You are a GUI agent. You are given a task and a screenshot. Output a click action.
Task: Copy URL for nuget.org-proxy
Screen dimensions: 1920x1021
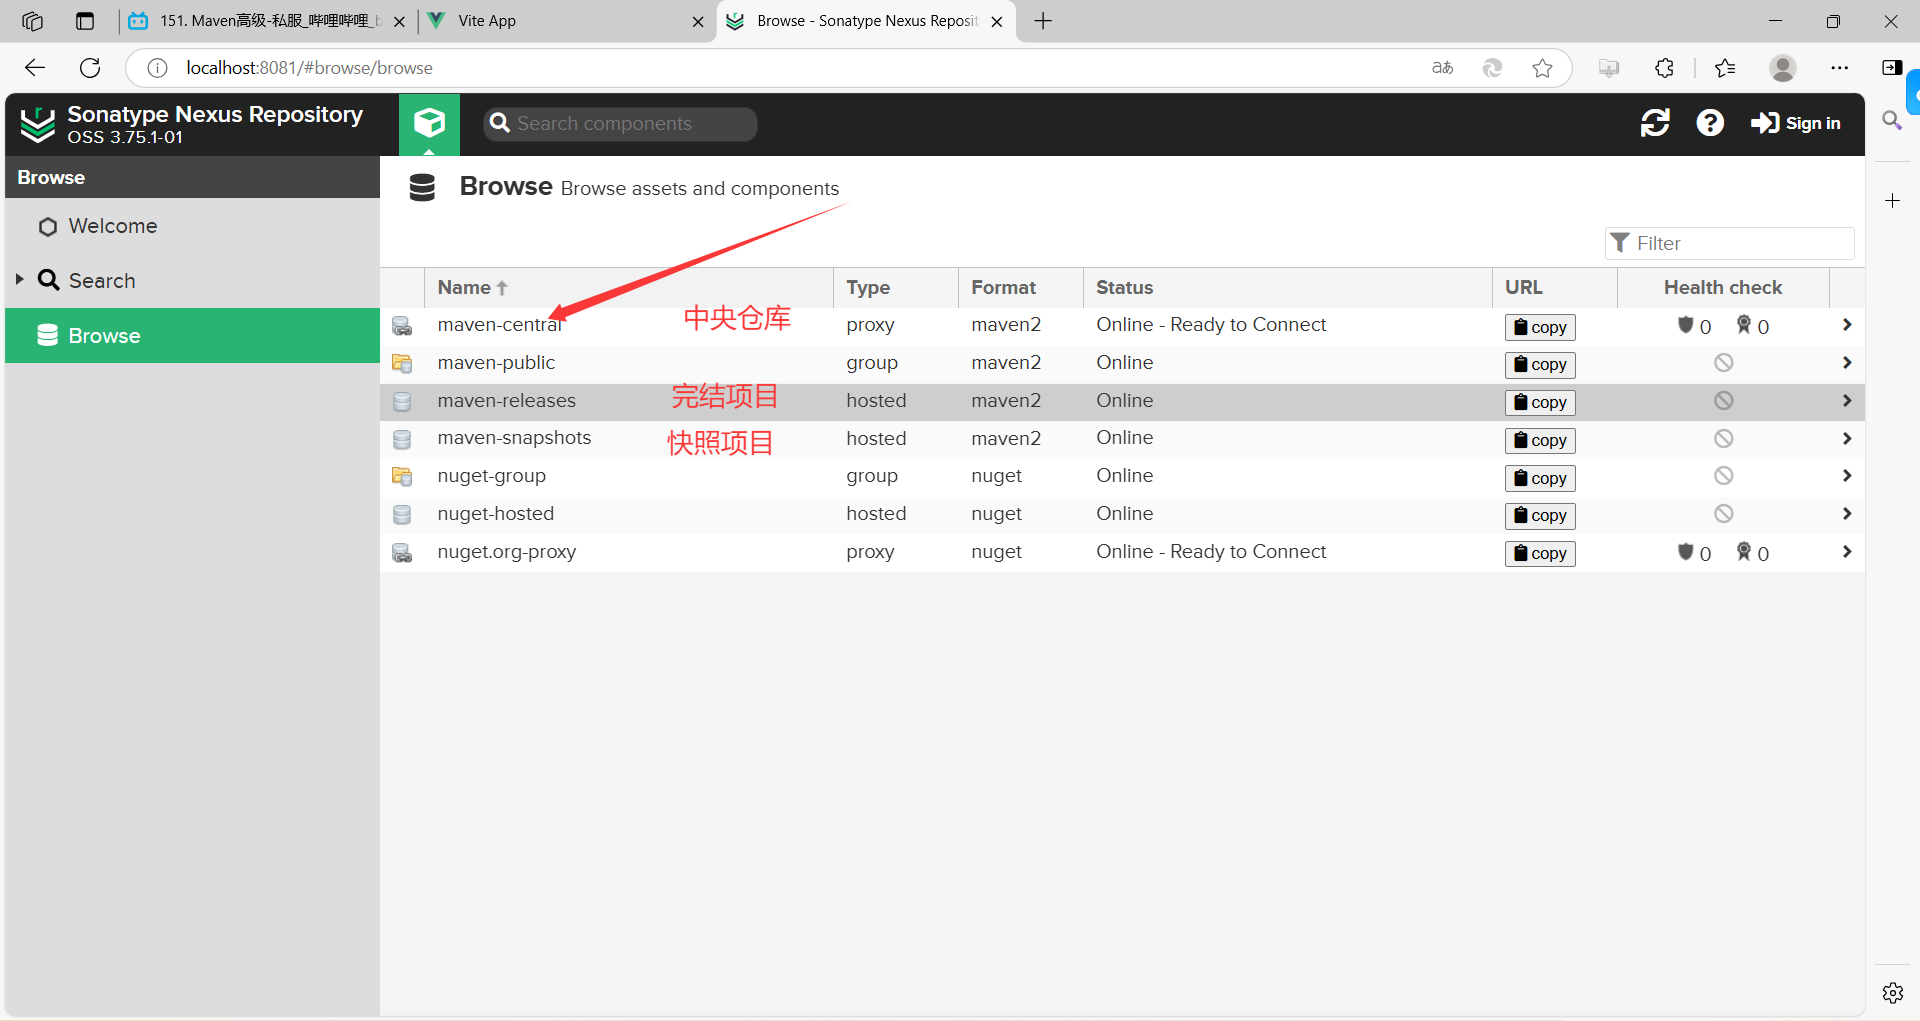click(1540, 554)
